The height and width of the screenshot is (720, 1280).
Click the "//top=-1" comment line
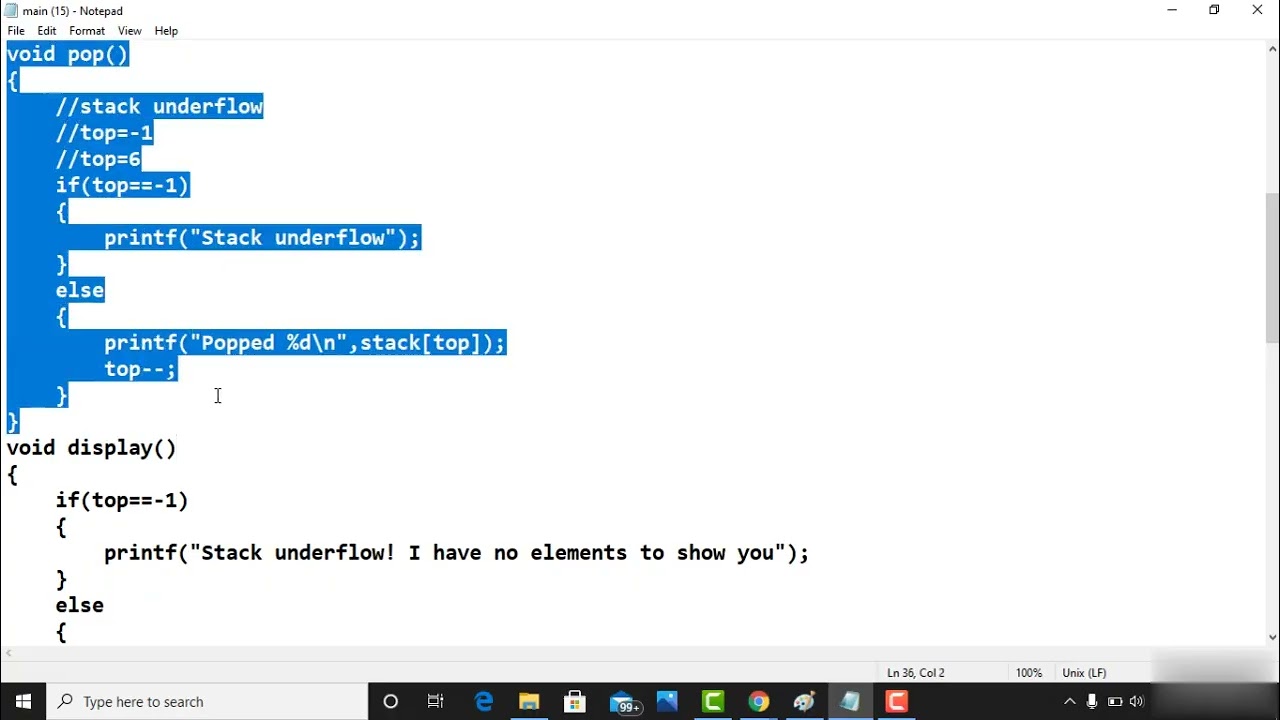[x=104, y=132]
